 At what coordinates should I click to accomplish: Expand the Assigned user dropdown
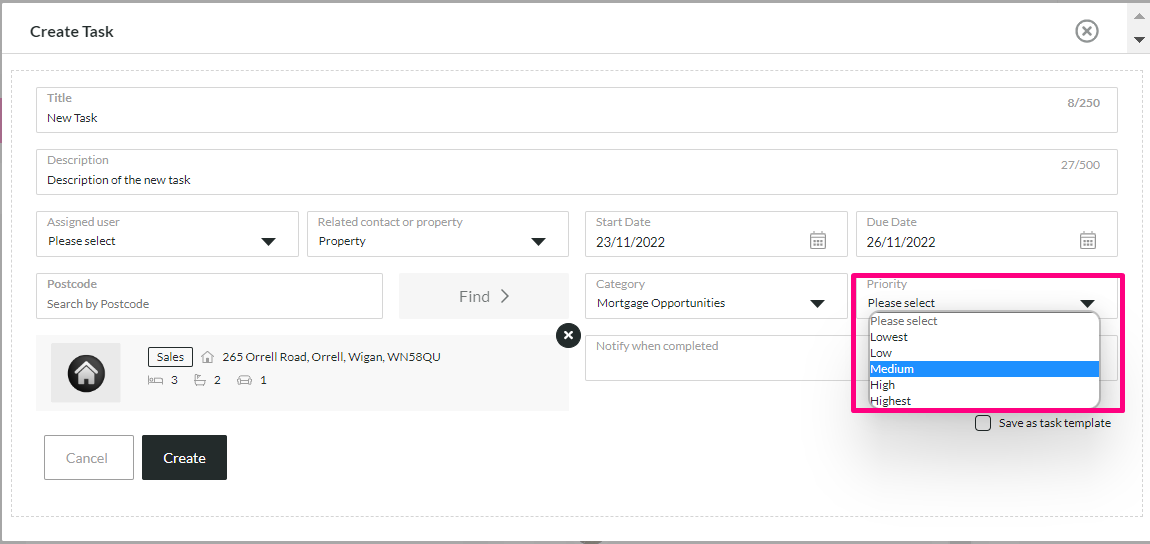[167, 234]
